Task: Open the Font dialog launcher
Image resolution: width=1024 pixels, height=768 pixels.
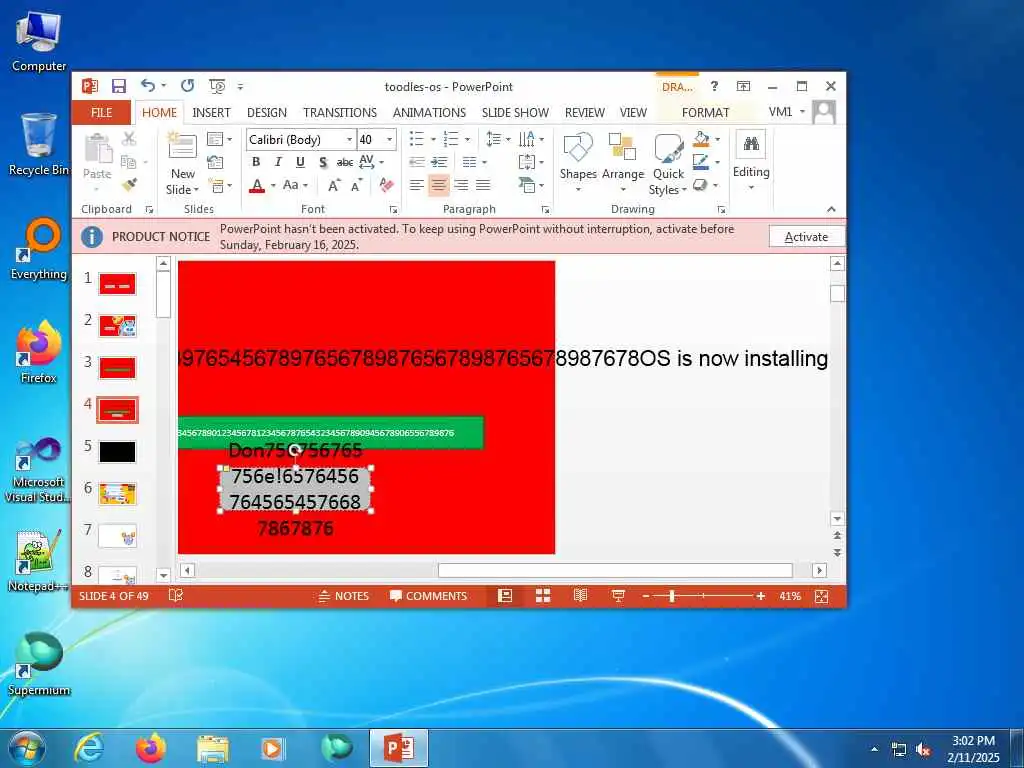Action: pos(394,210)
